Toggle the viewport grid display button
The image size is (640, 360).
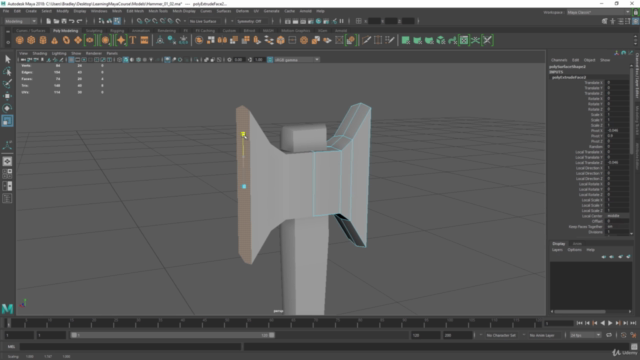coord(71,60)
